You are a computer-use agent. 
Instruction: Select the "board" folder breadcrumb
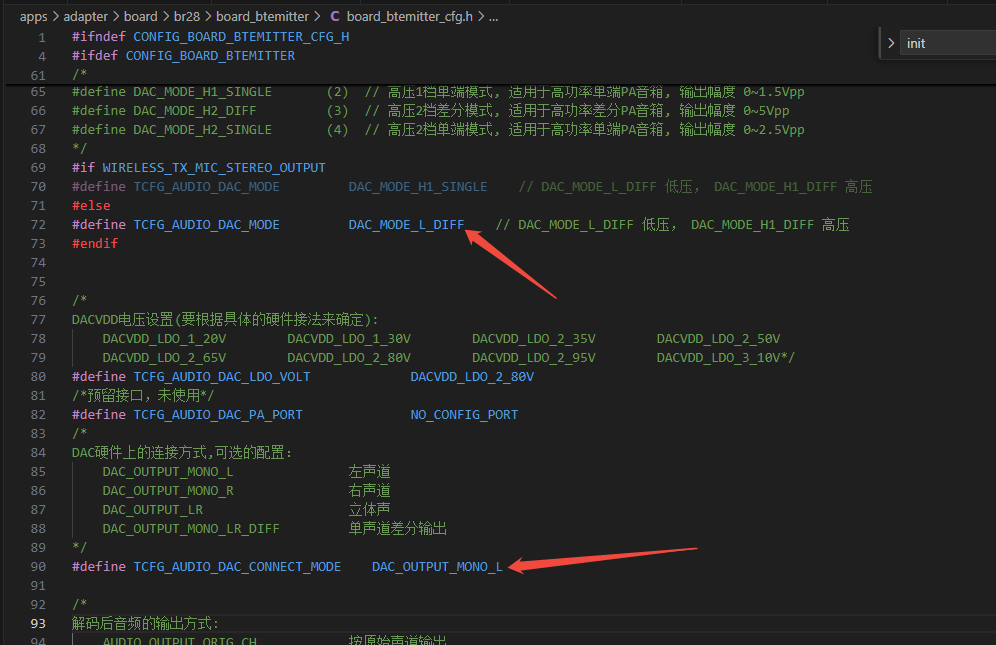(140, 17)
